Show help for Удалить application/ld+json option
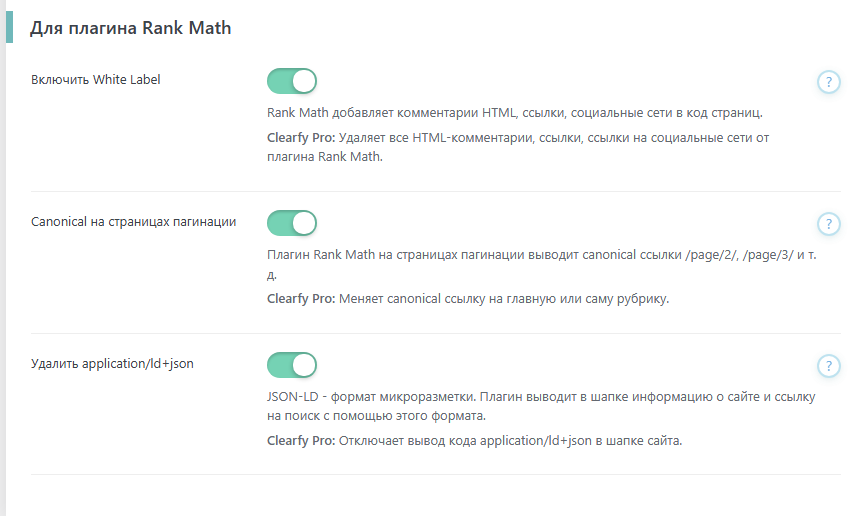 pyautogui.click(x=828, y=366)
